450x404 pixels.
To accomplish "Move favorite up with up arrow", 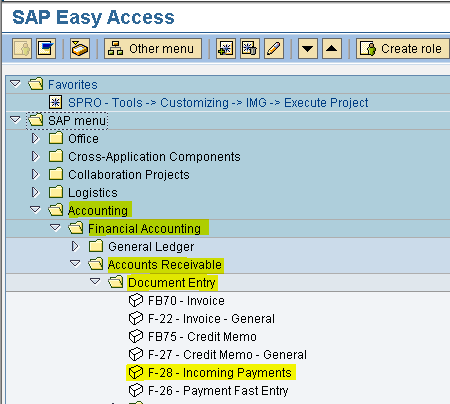I will coord(332,49).
